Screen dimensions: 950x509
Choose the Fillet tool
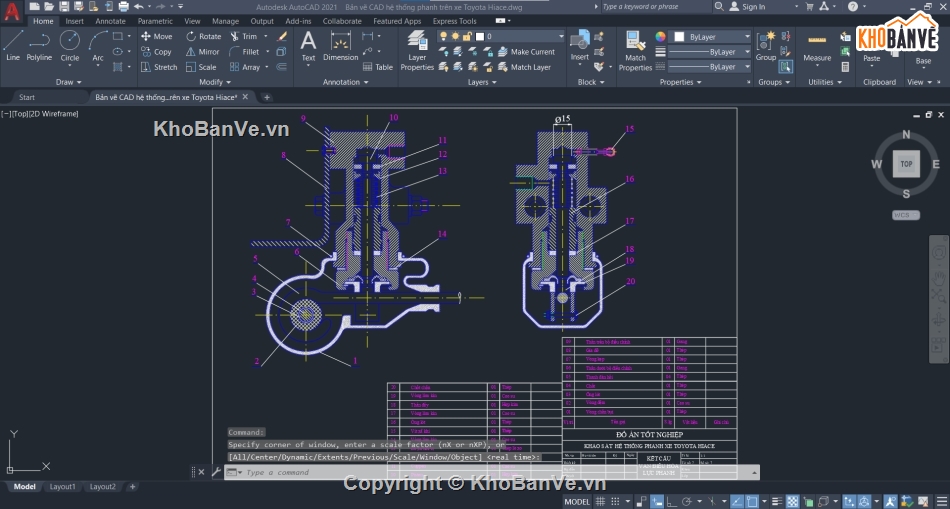tap(245, 52)
